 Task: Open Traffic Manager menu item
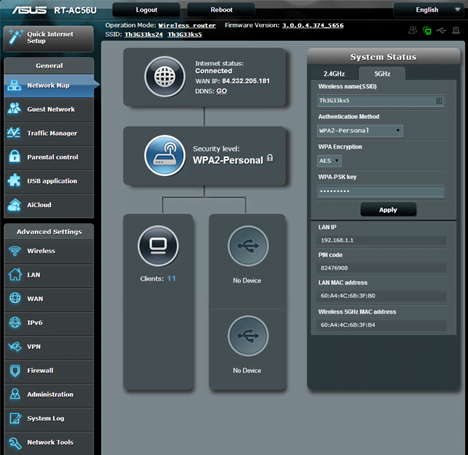[49, 133]
